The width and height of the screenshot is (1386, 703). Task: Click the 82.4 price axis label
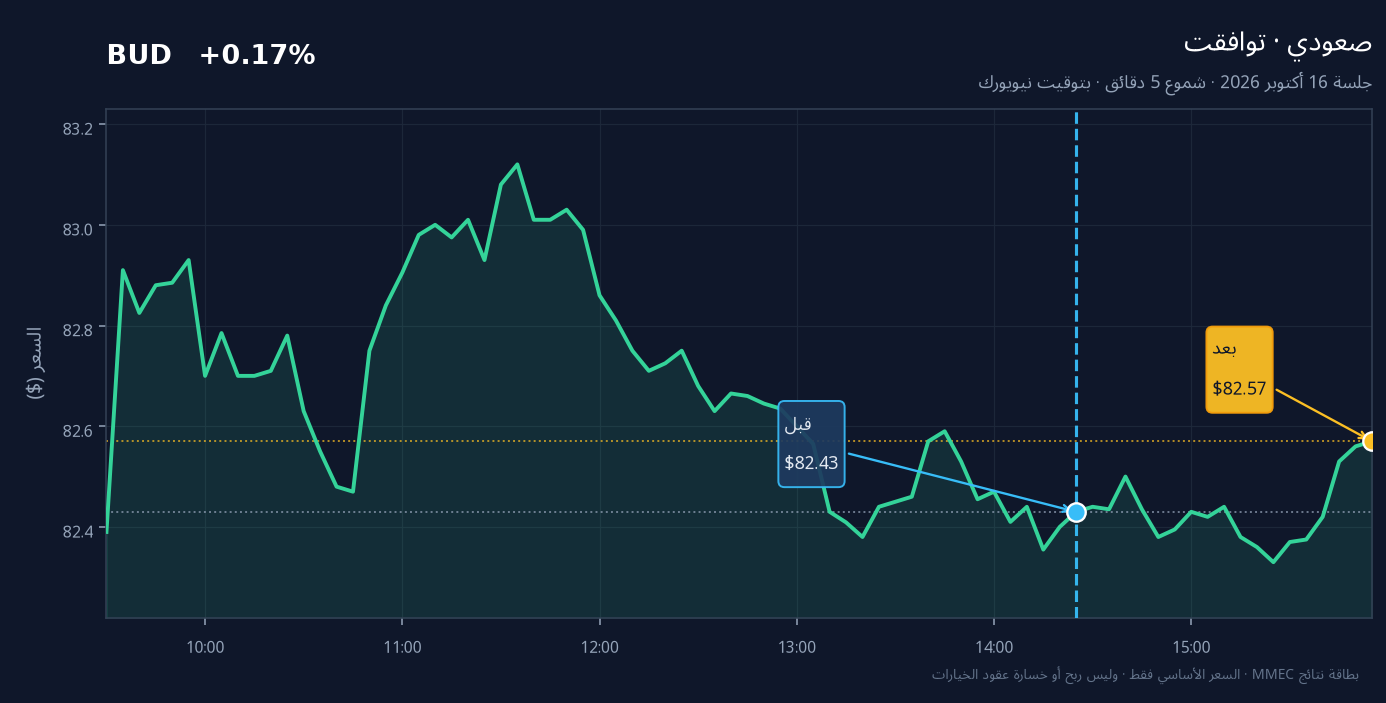pos(77,530)
